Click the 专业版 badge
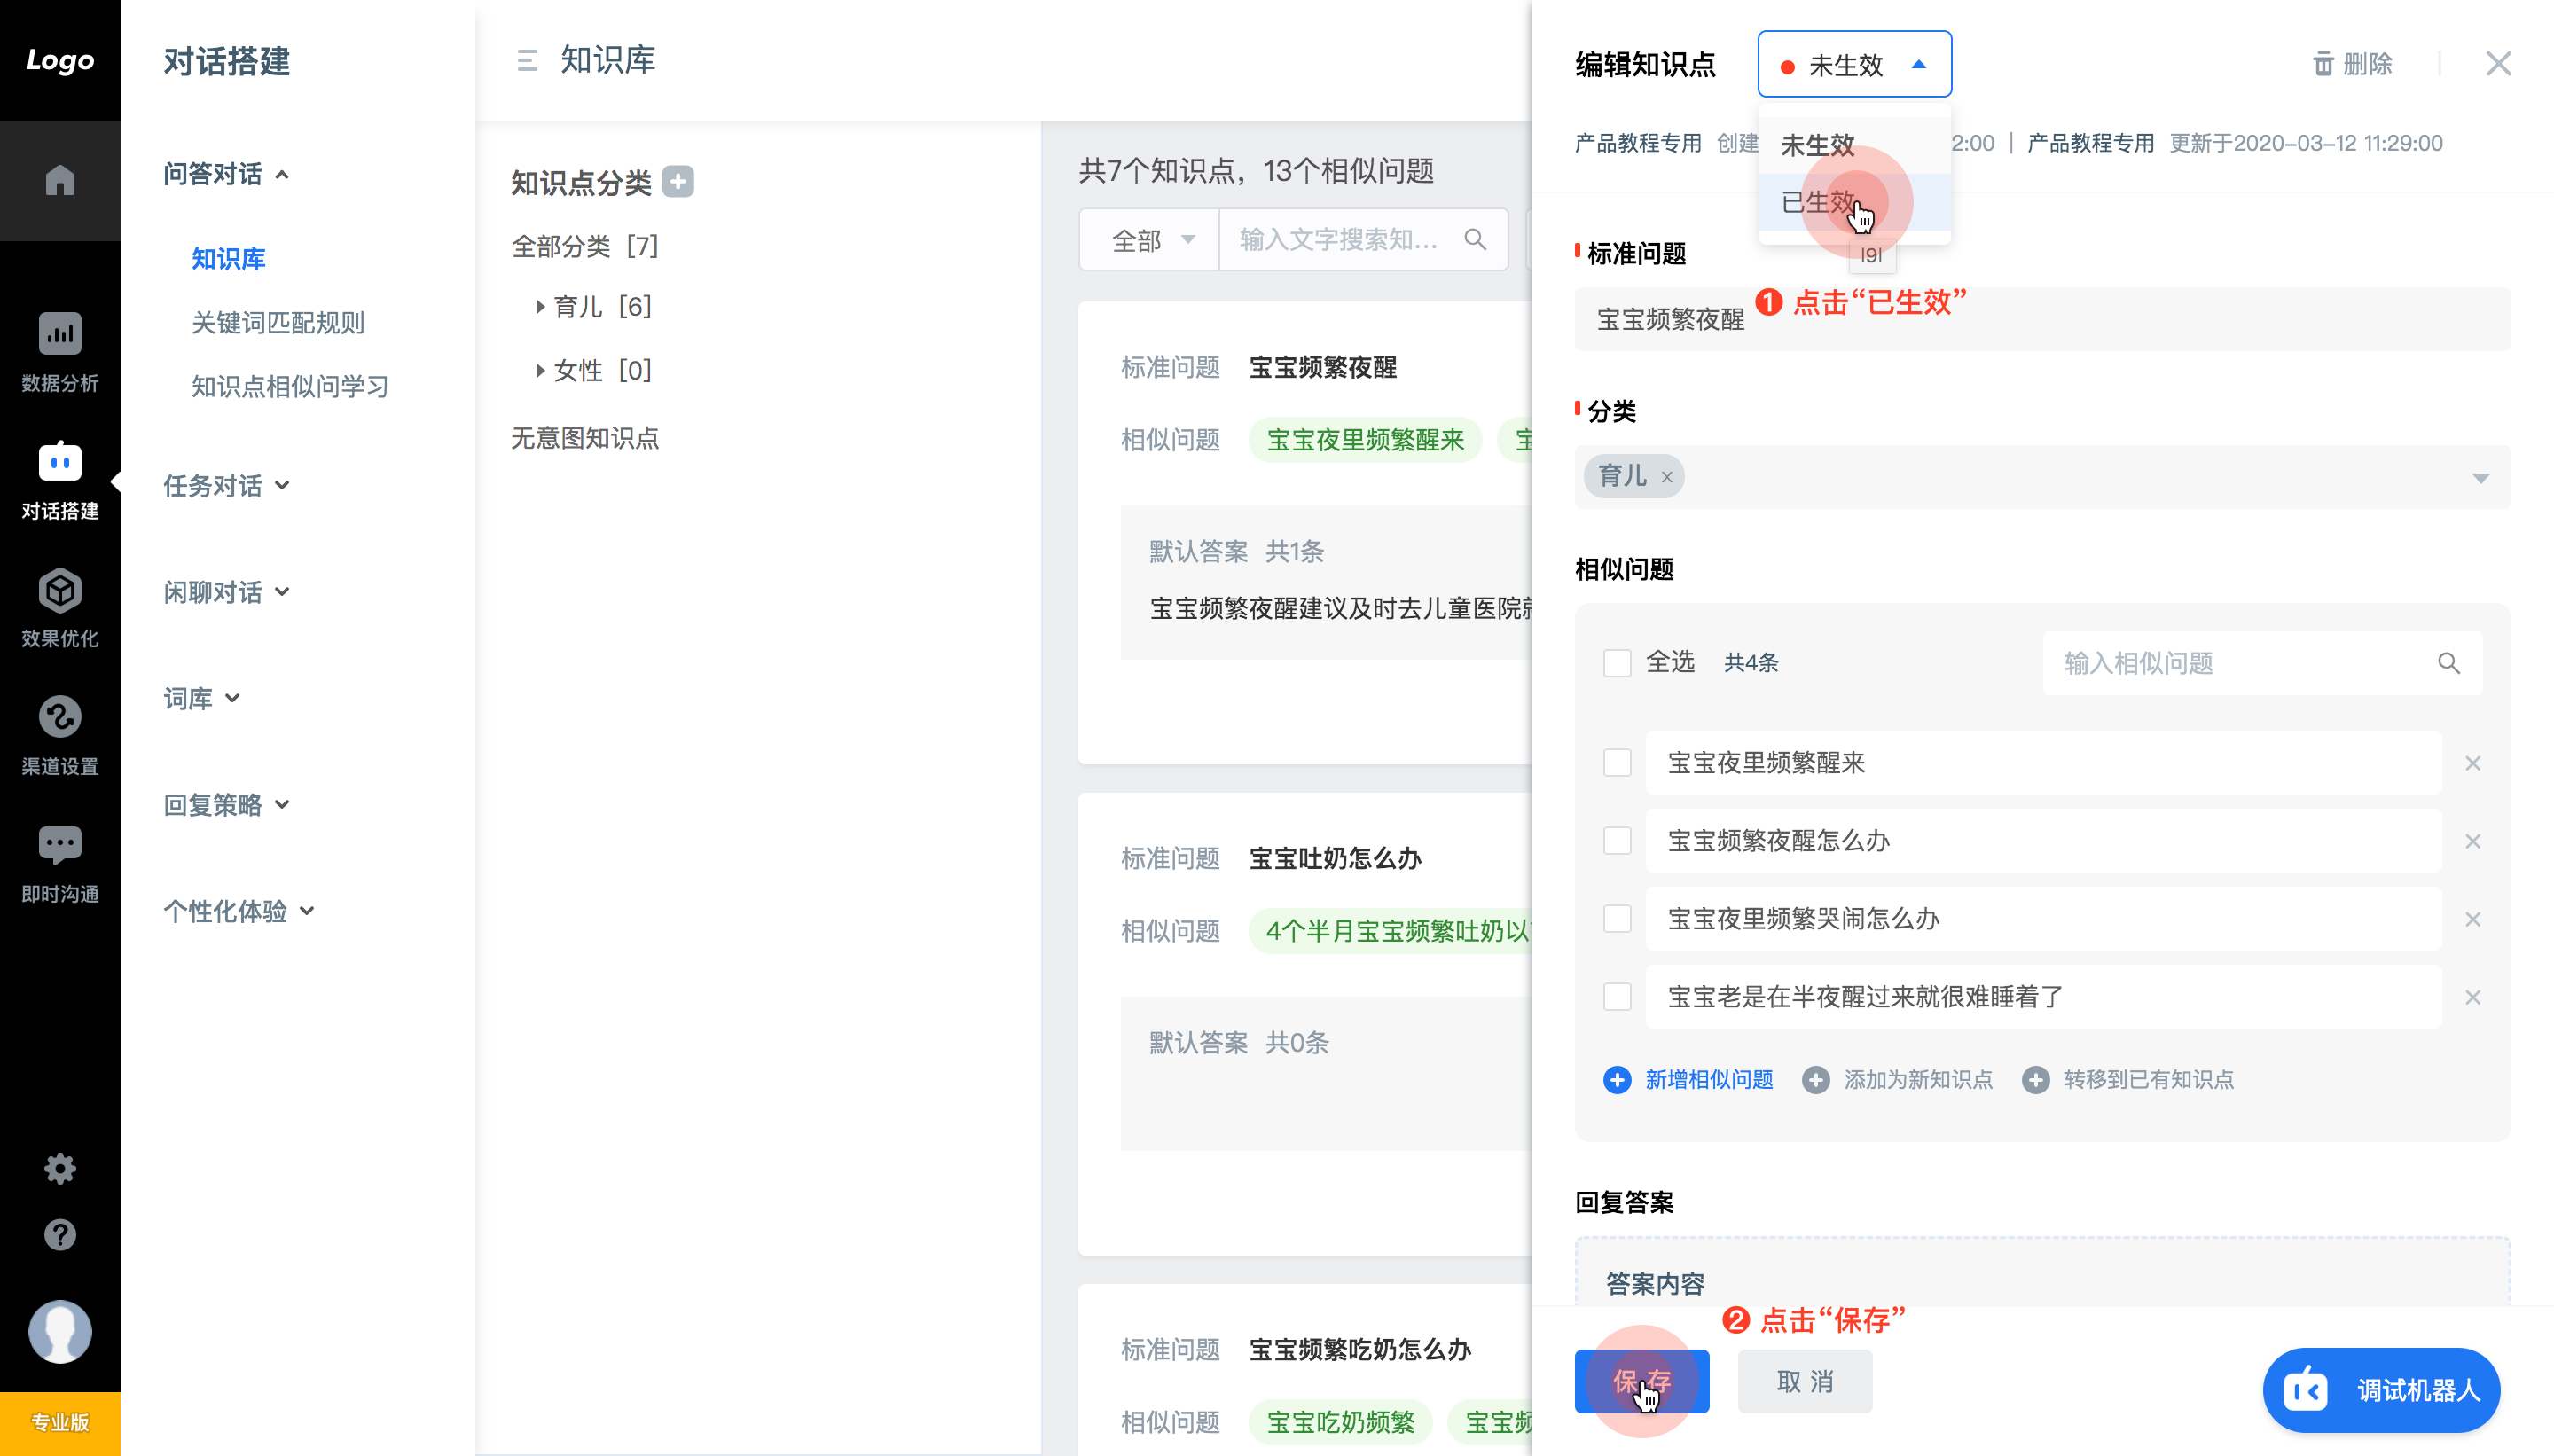The width and height of the screenshot is (2554, 1456). pos(60,1422)
